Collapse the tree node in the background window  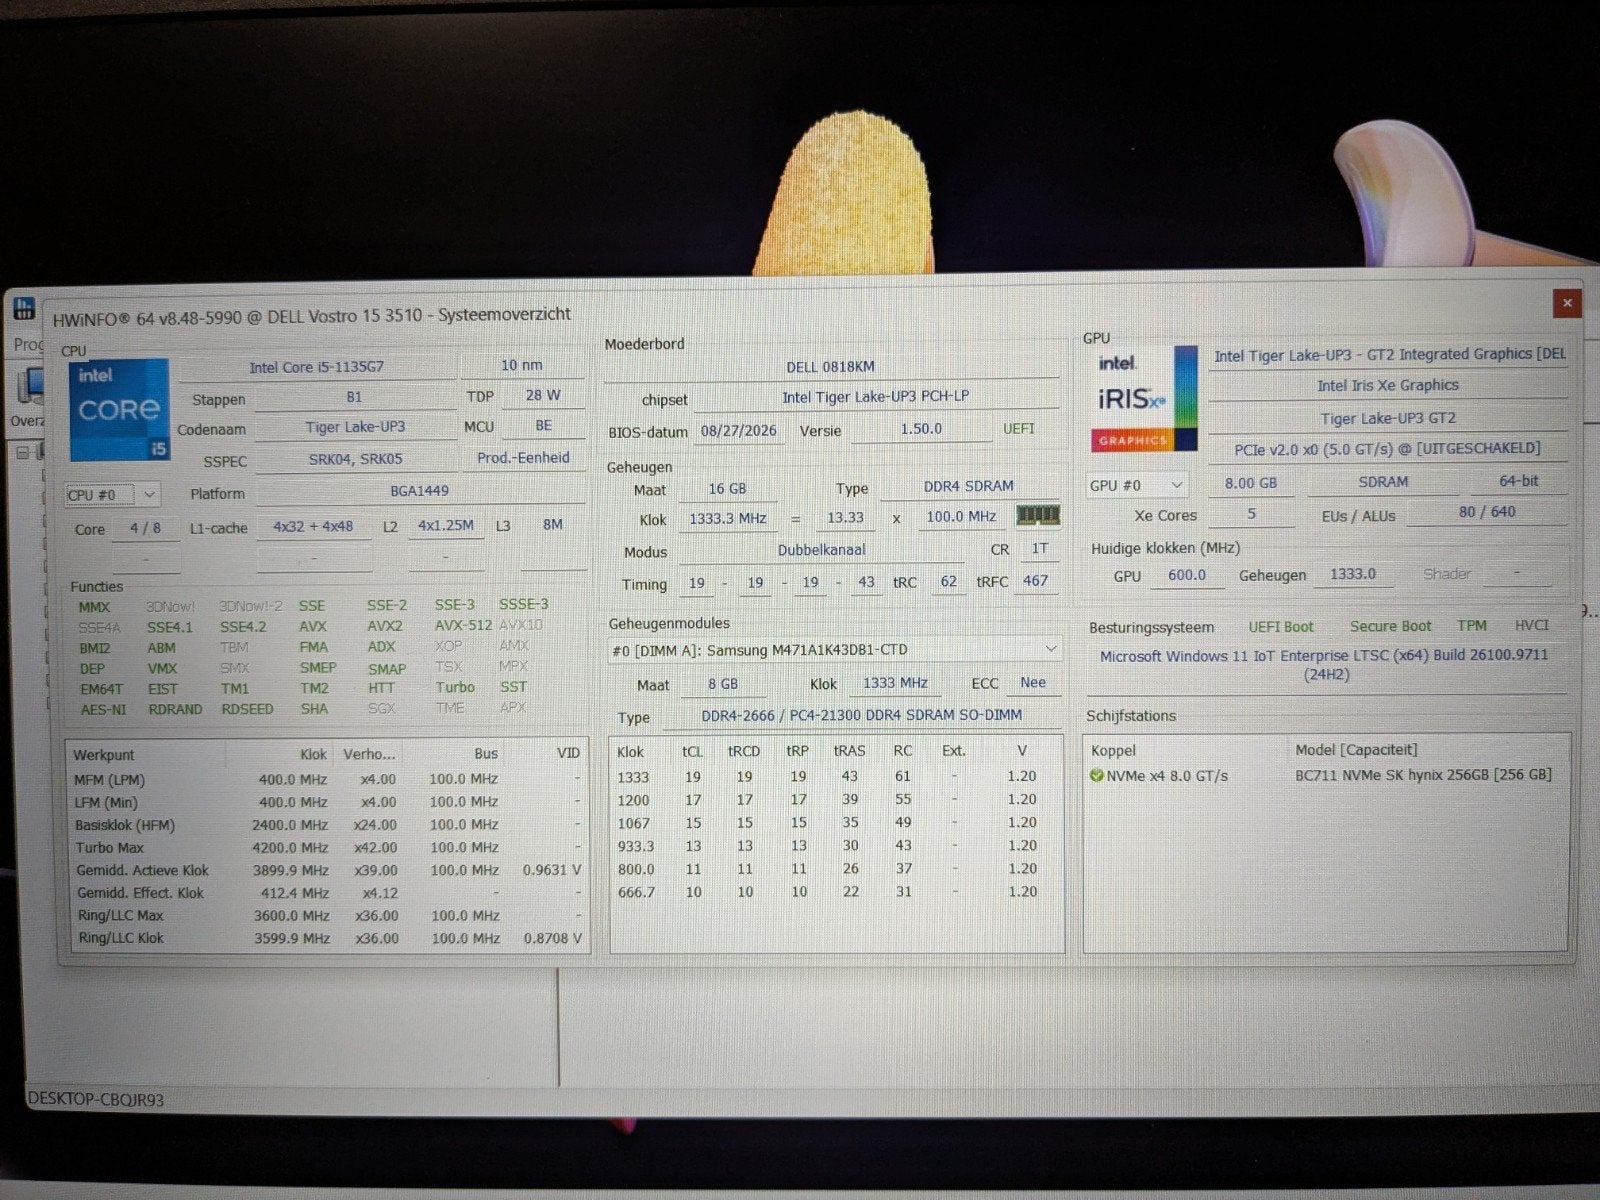tap(24, 452)
